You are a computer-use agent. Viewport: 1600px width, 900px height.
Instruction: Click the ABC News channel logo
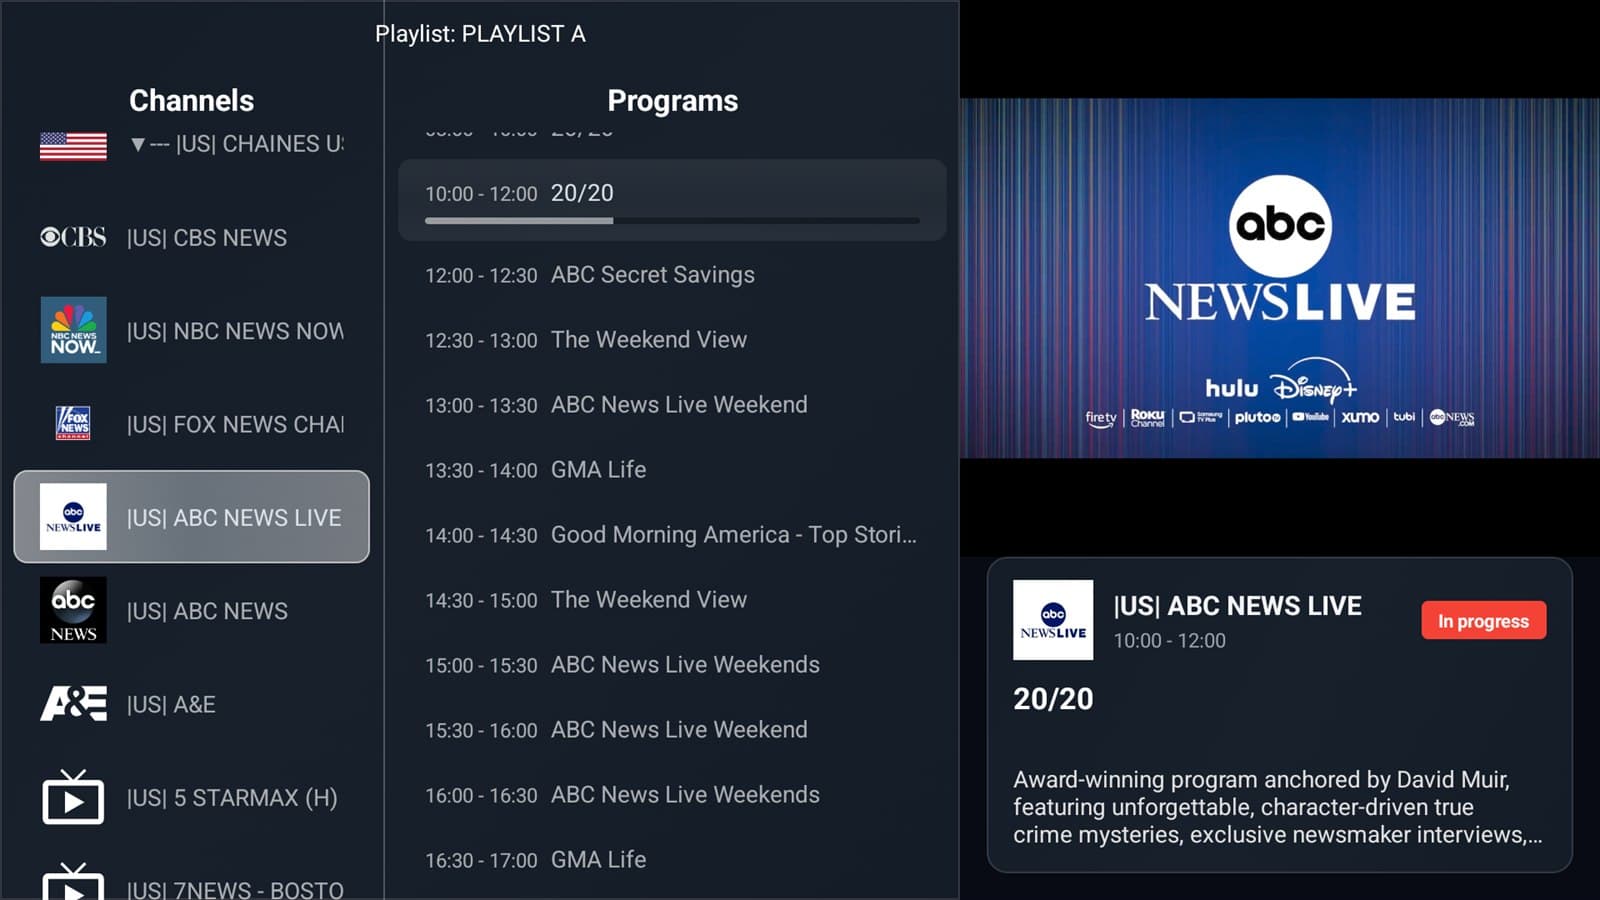tap(72, 610)
